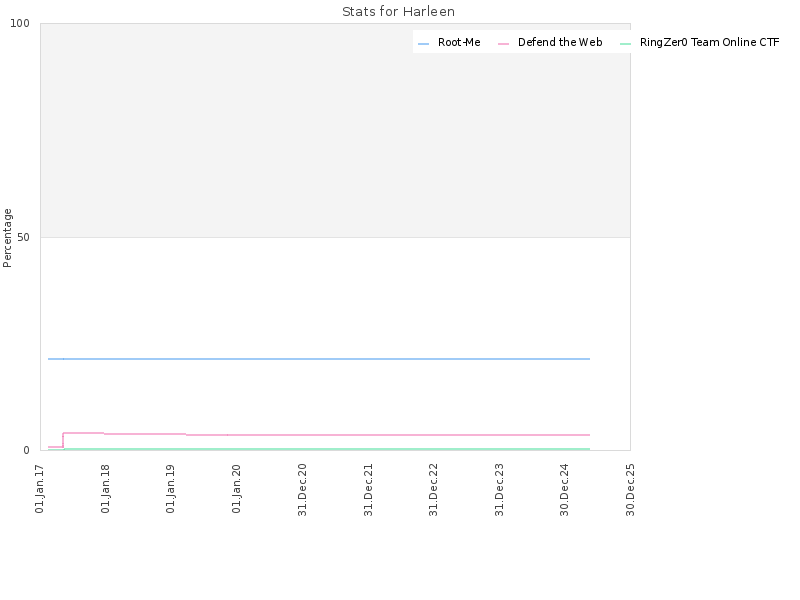Click the x-axis date '01.Jan.20'

[x=237, y=489]
